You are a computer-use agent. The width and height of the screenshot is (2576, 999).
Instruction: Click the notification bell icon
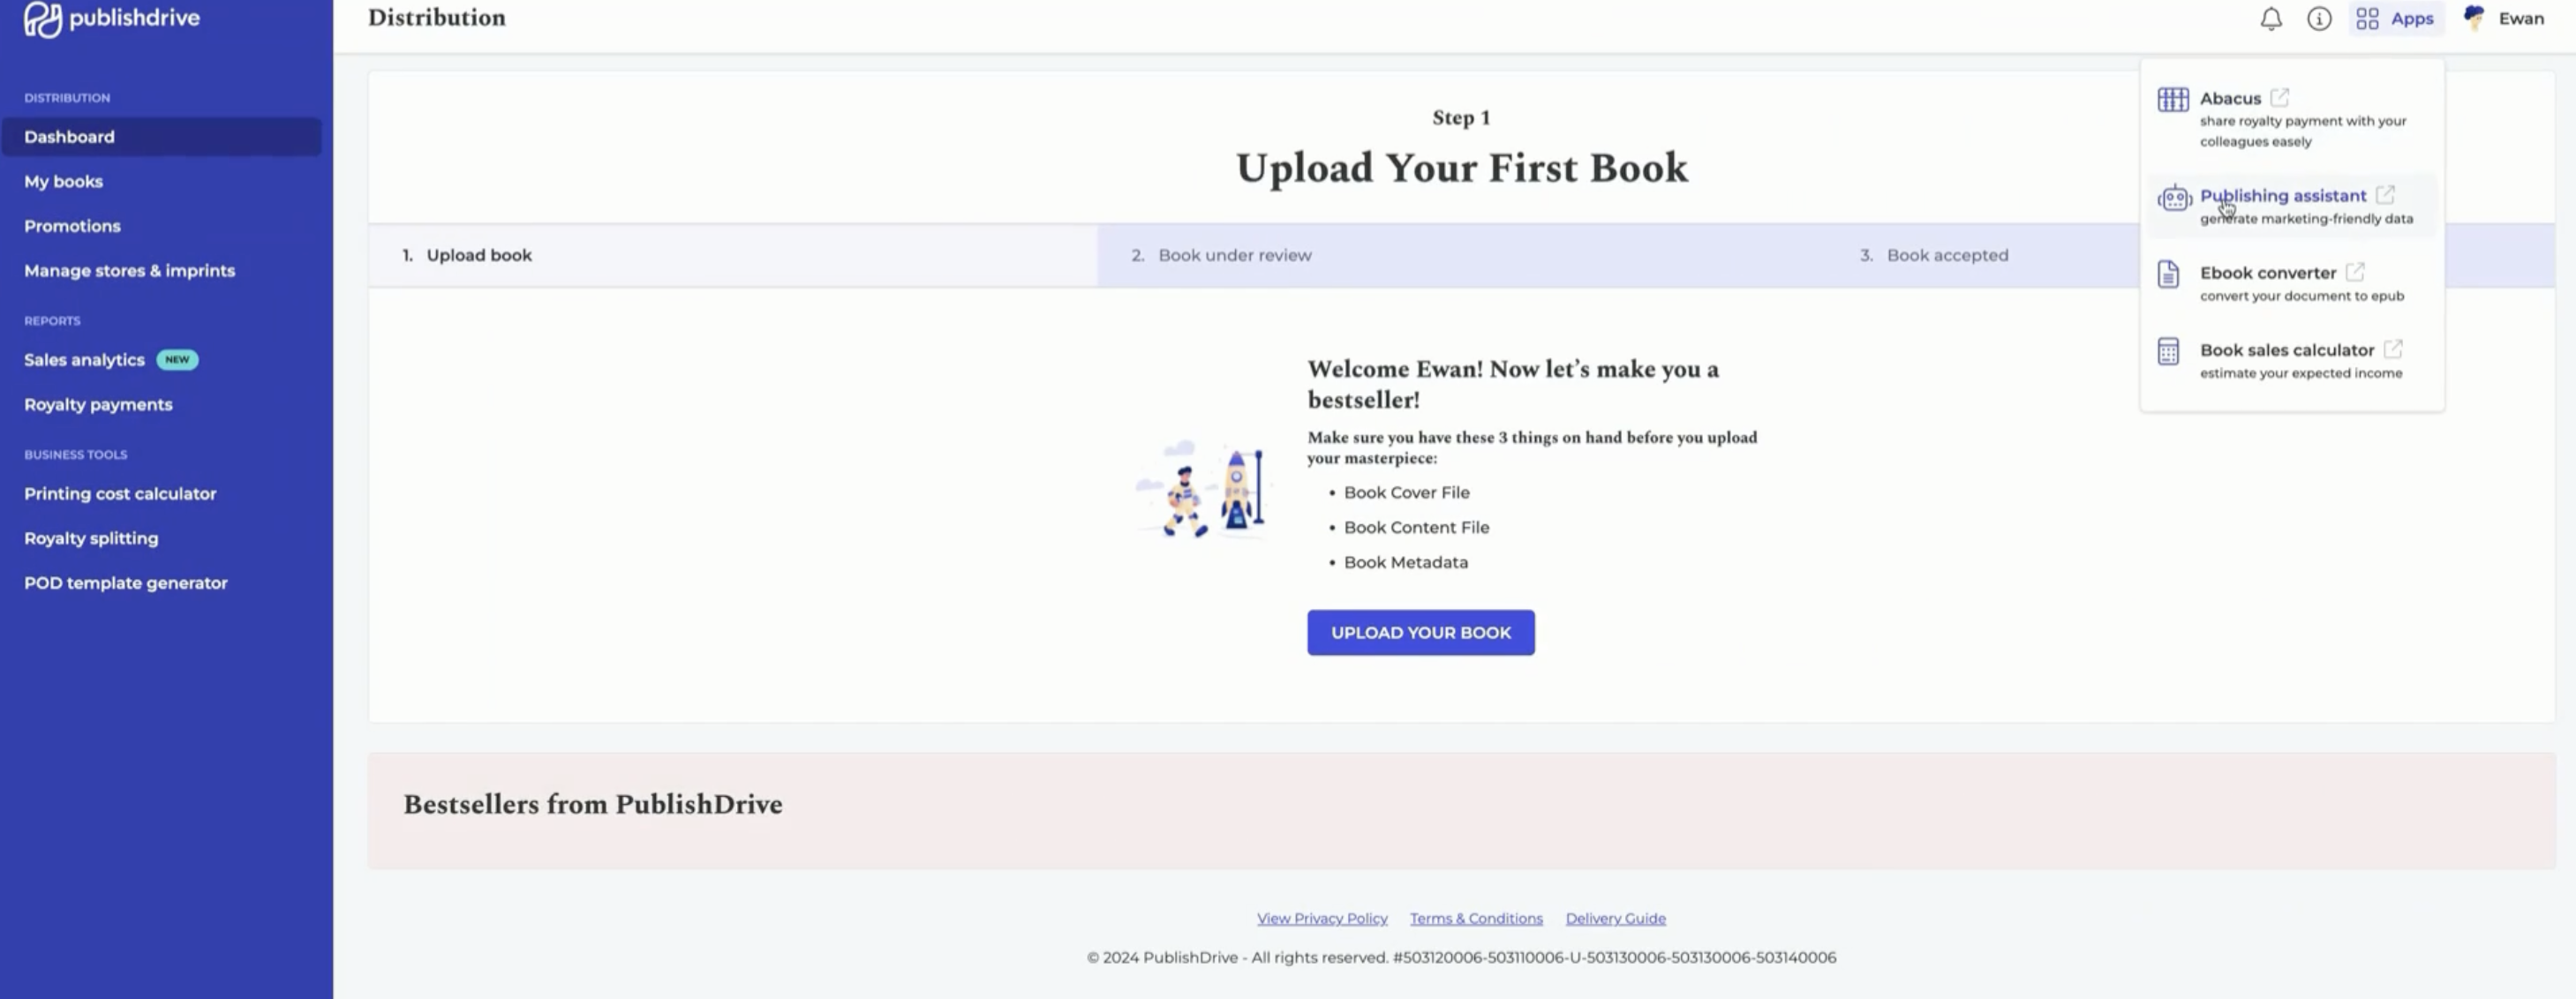click(x=2271, y=18)
